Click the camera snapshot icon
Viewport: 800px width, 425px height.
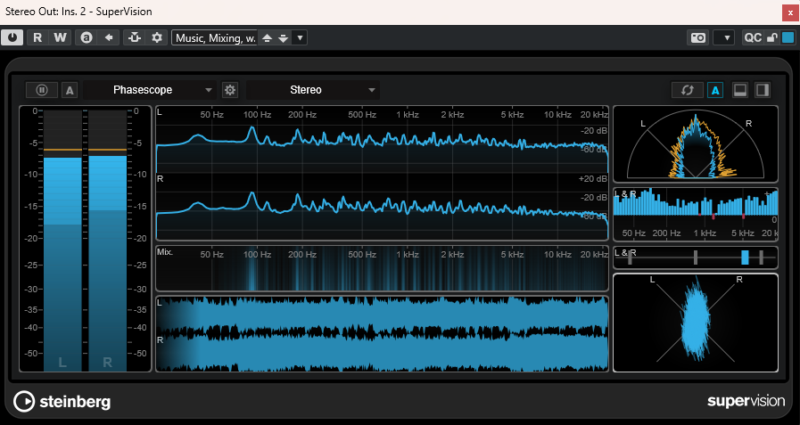pos(698,38)
